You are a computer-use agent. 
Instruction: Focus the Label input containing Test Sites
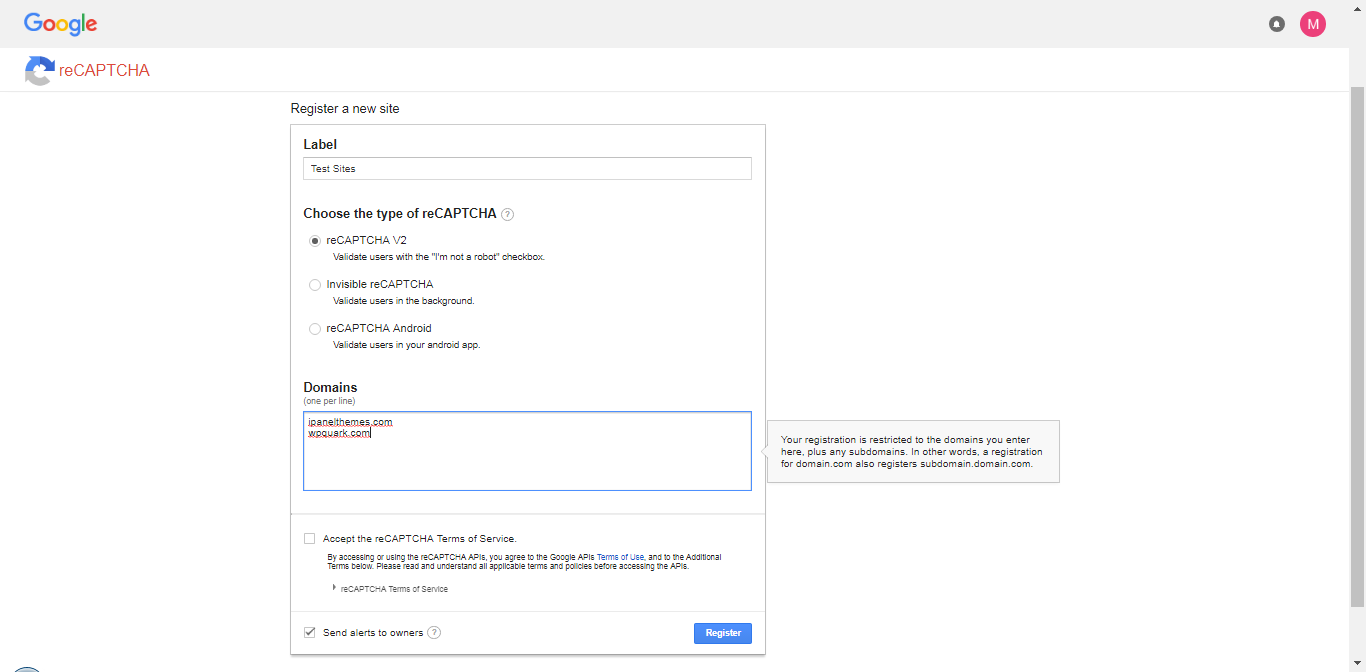coord(527,169)
